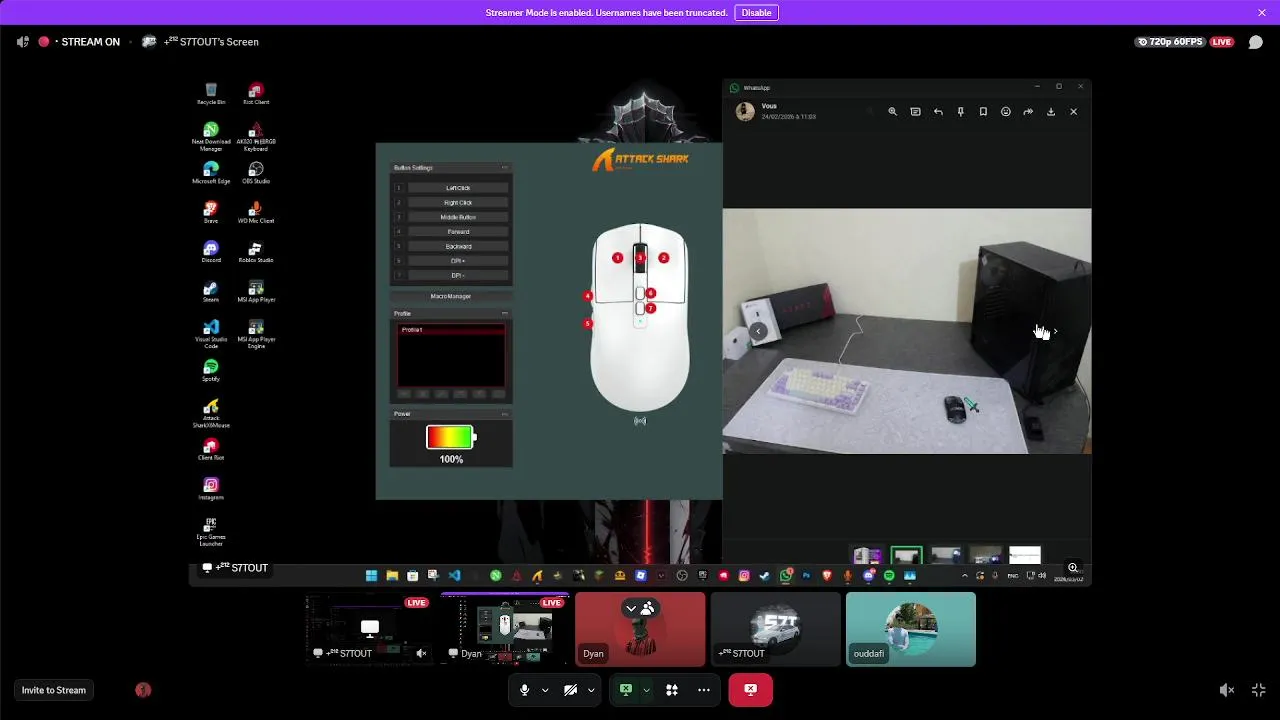1280x720 pixels.
Task: Stop screen sharing with green screen button
Action: 626,690
